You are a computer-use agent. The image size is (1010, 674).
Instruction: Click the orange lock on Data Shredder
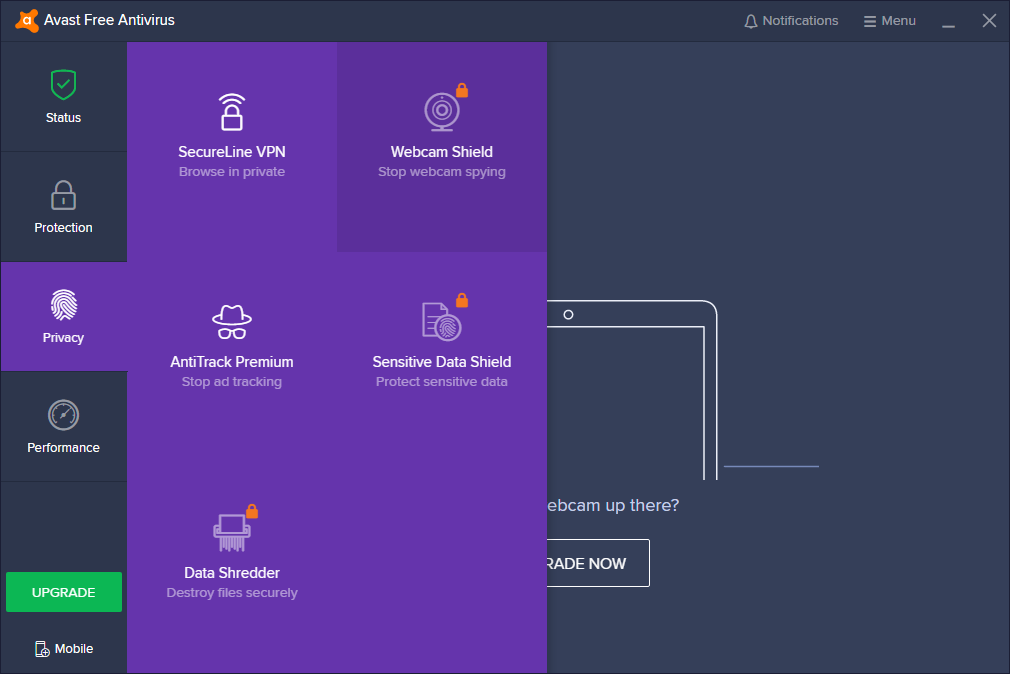pyautogui.click(x=252, y=511)
